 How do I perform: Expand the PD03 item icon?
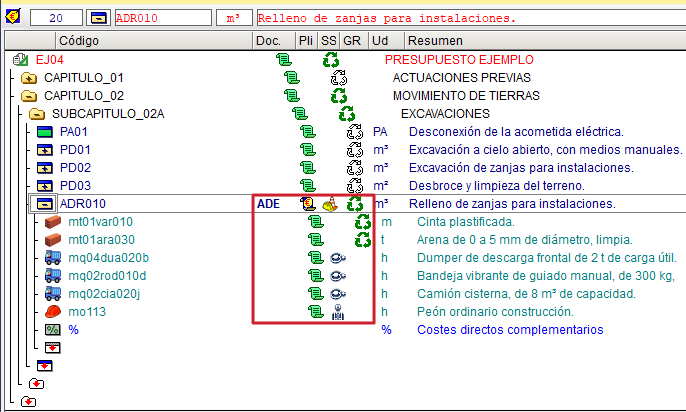point(45,186)
